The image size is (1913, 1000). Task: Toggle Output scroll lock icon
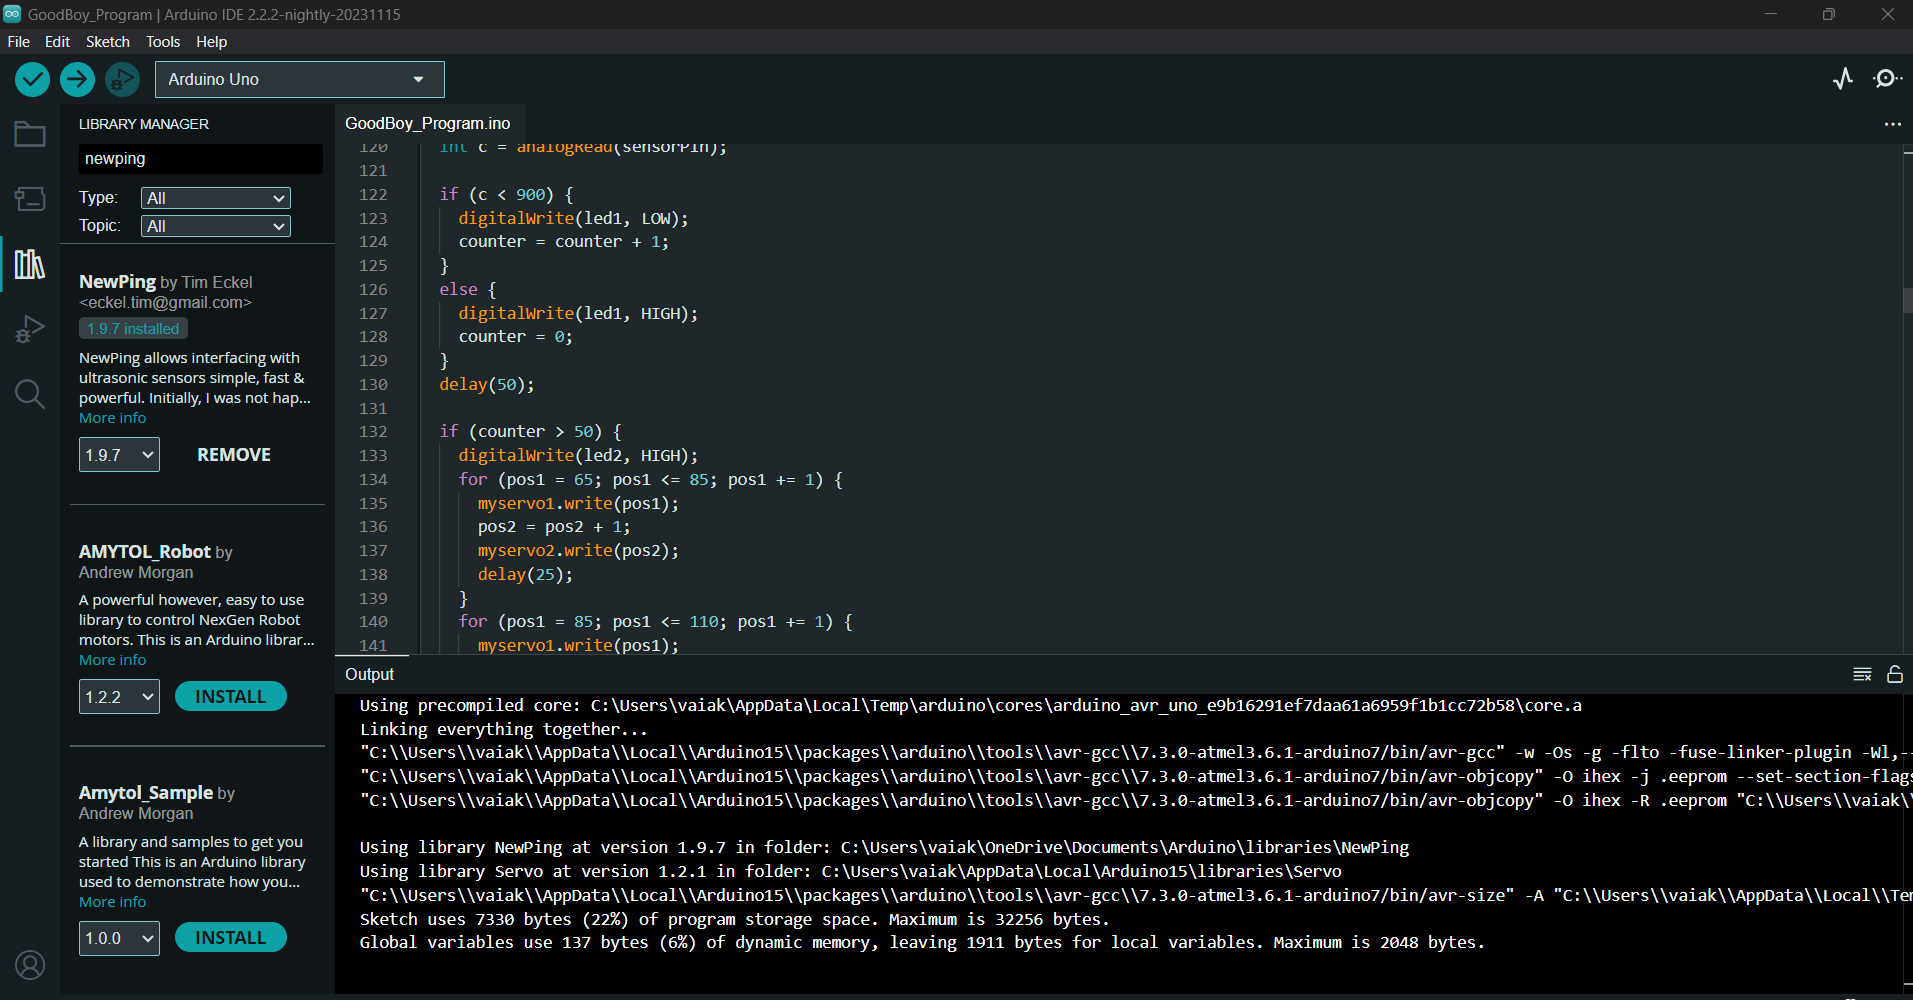click(x=1894, y=674)
